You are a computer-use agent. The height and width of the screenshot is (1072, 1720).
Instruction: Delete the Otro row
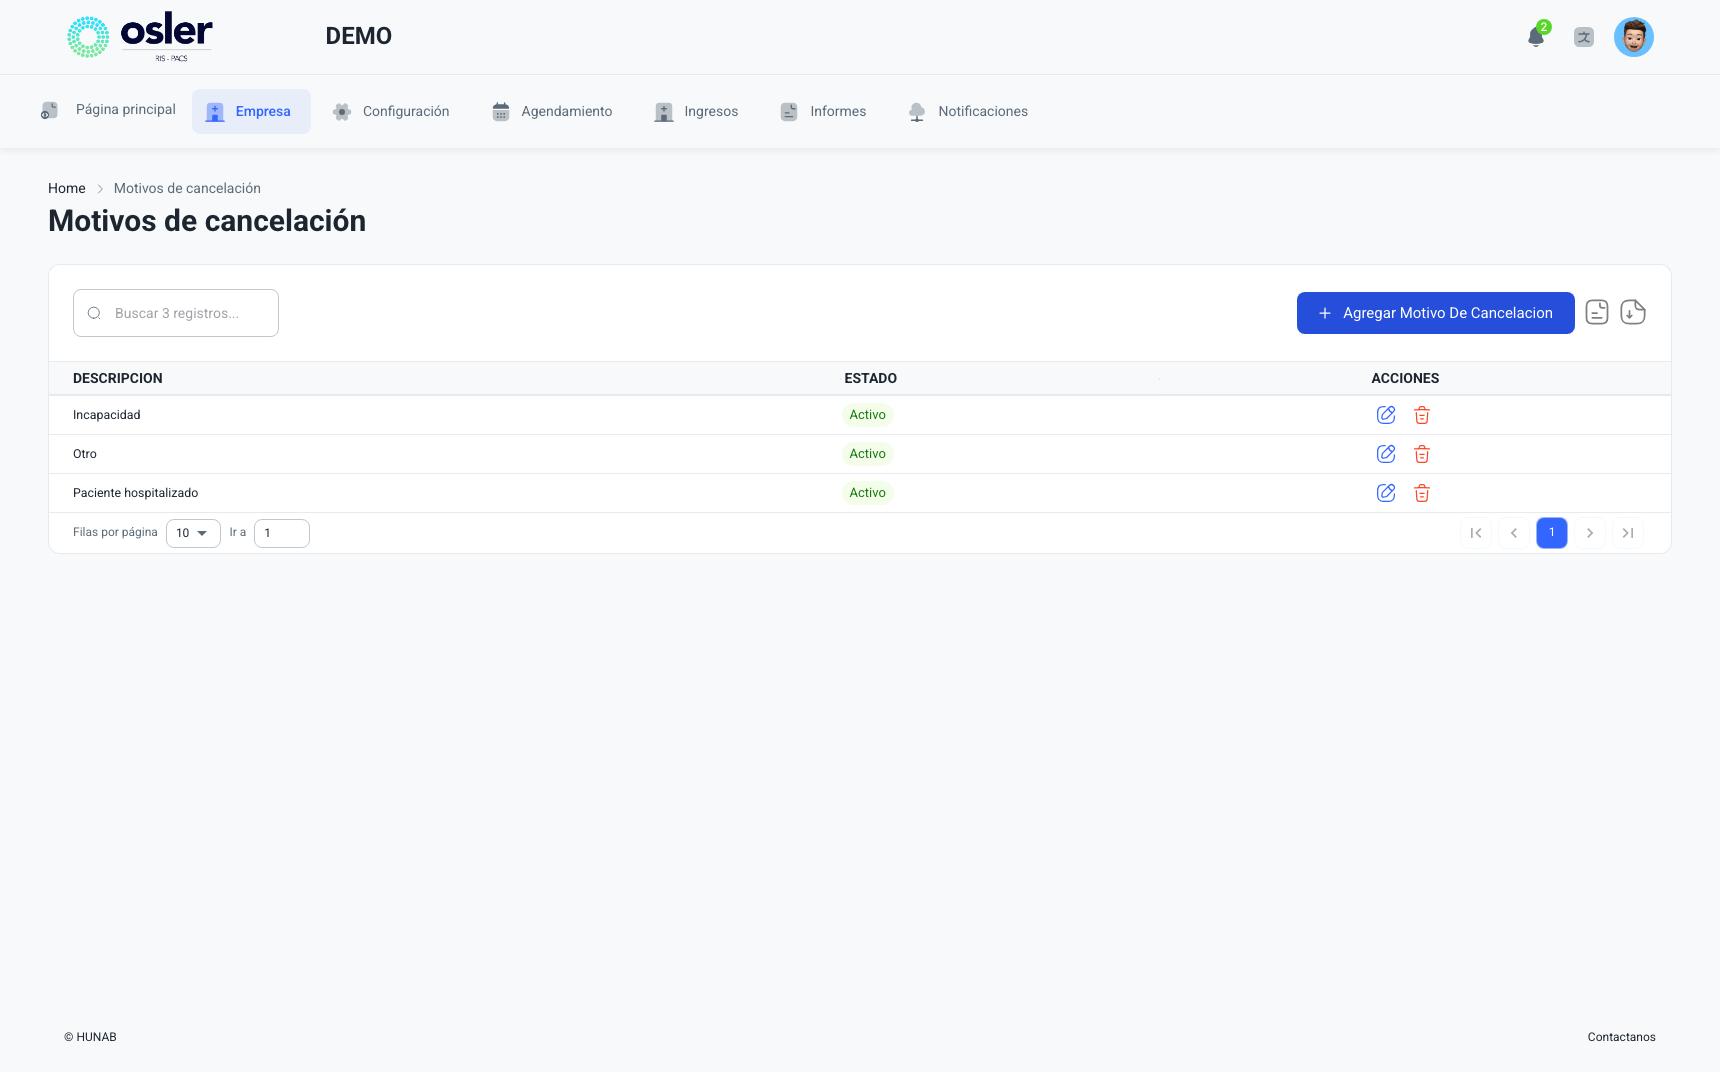coord(1422,454)
